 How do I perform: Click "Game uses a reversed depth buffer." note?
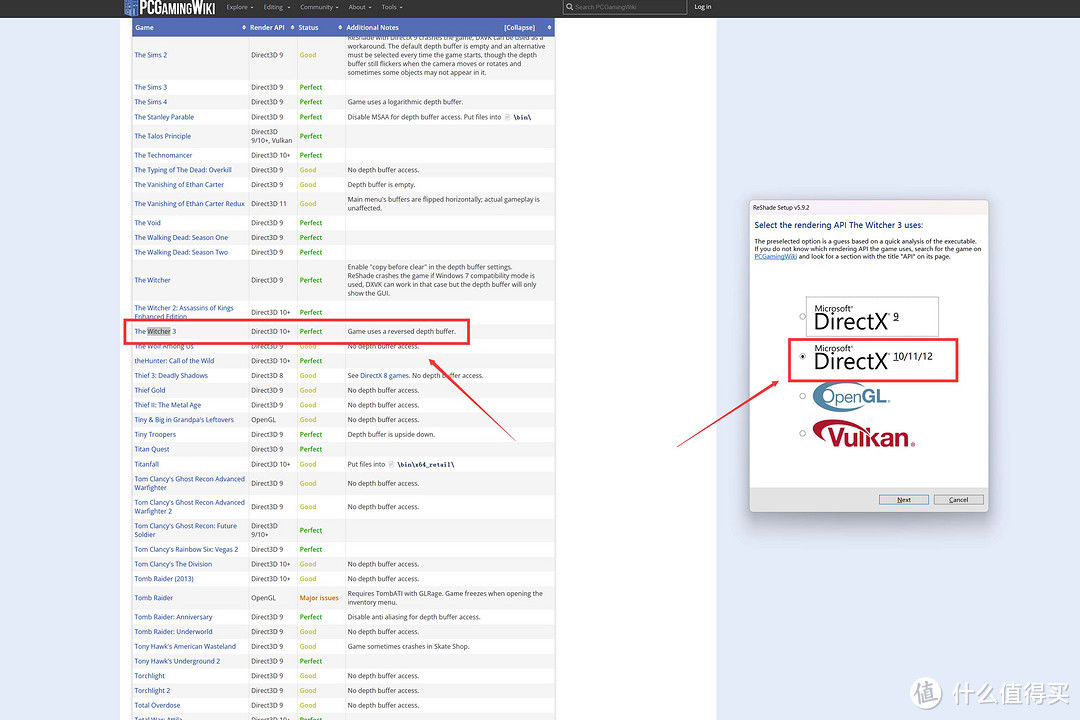coord(402,331)
